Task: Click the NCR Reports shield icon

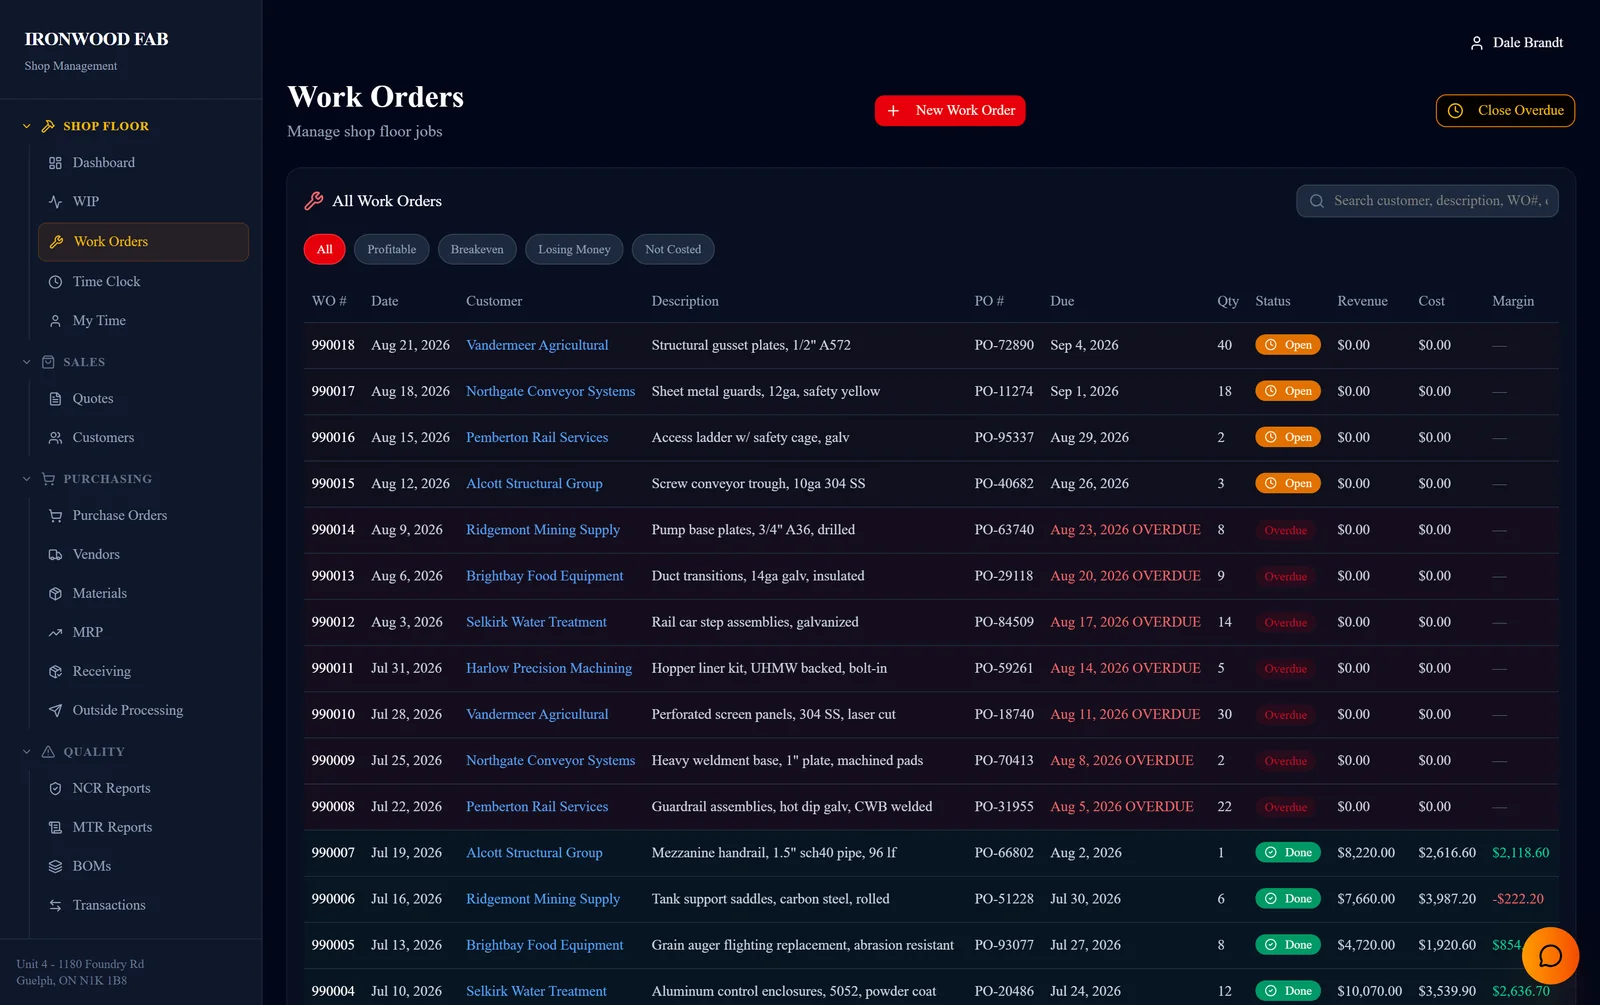Action: (x=55, y=789)
